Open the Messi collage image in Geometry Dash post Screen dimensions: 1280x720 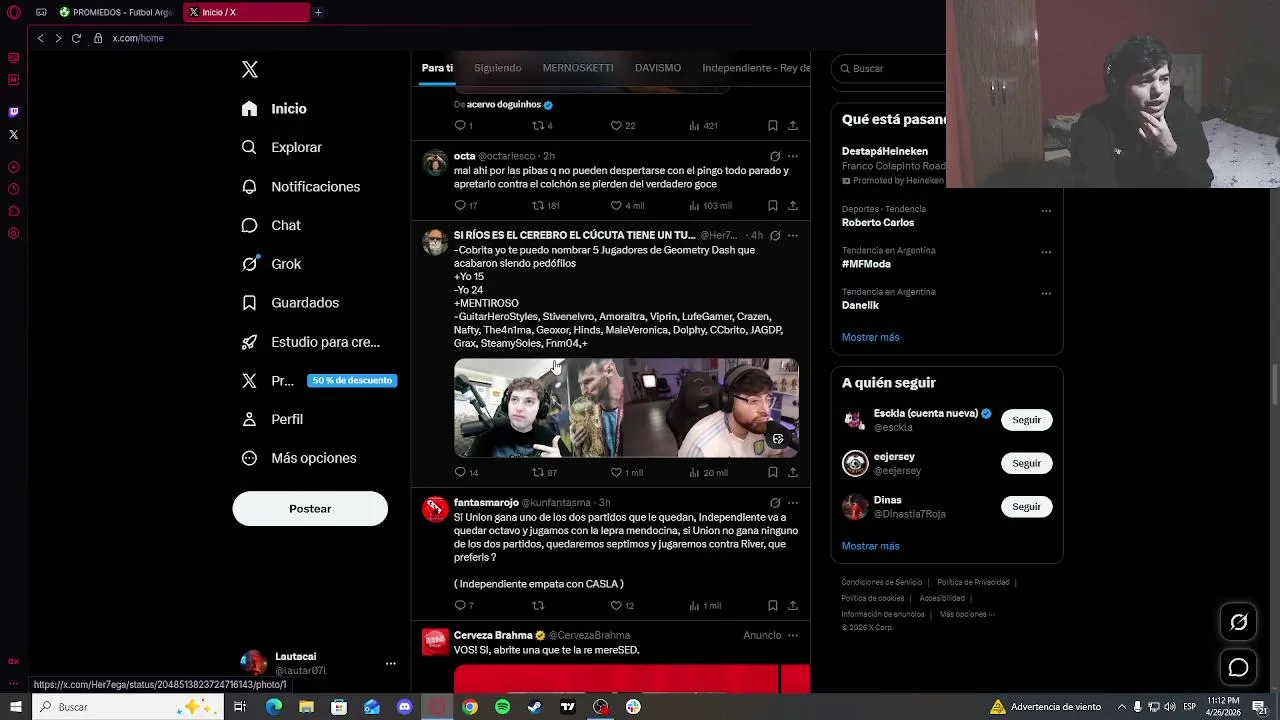pyautogui.click(x=626, y=408)
